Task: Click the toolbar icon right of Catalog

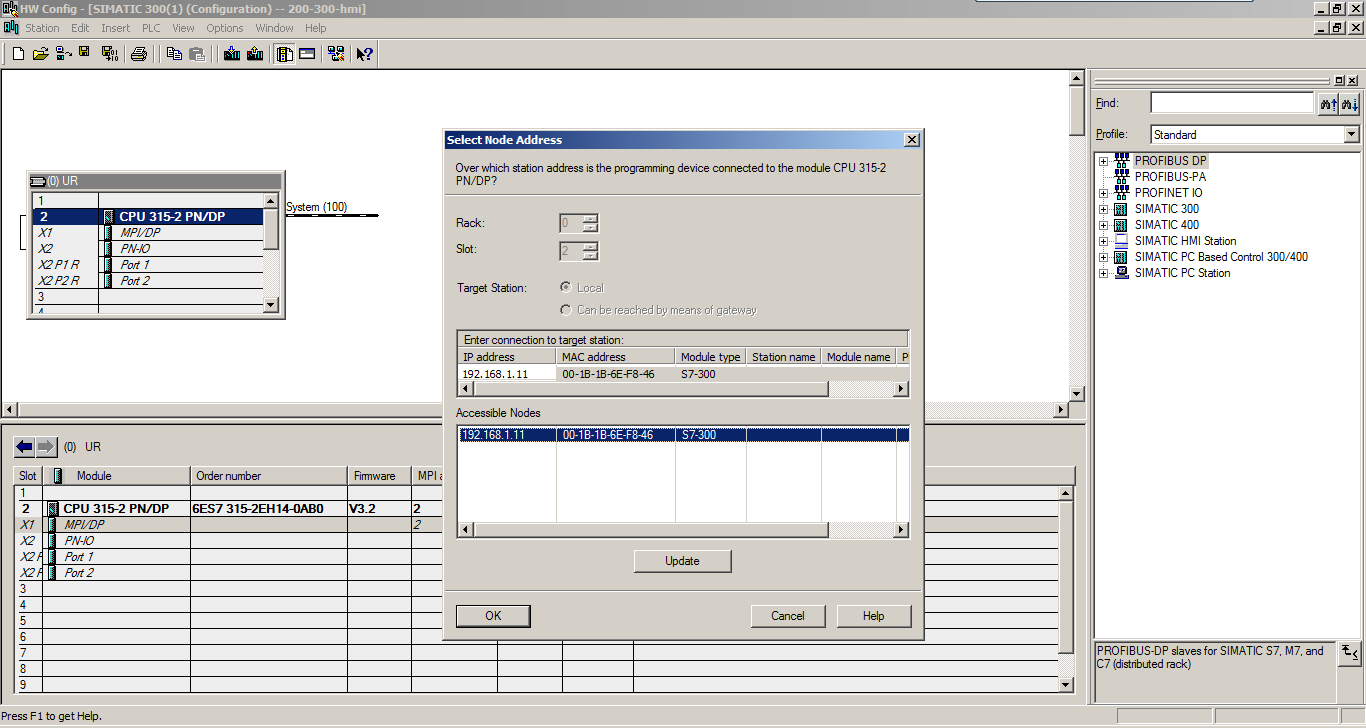Action: 307,54
